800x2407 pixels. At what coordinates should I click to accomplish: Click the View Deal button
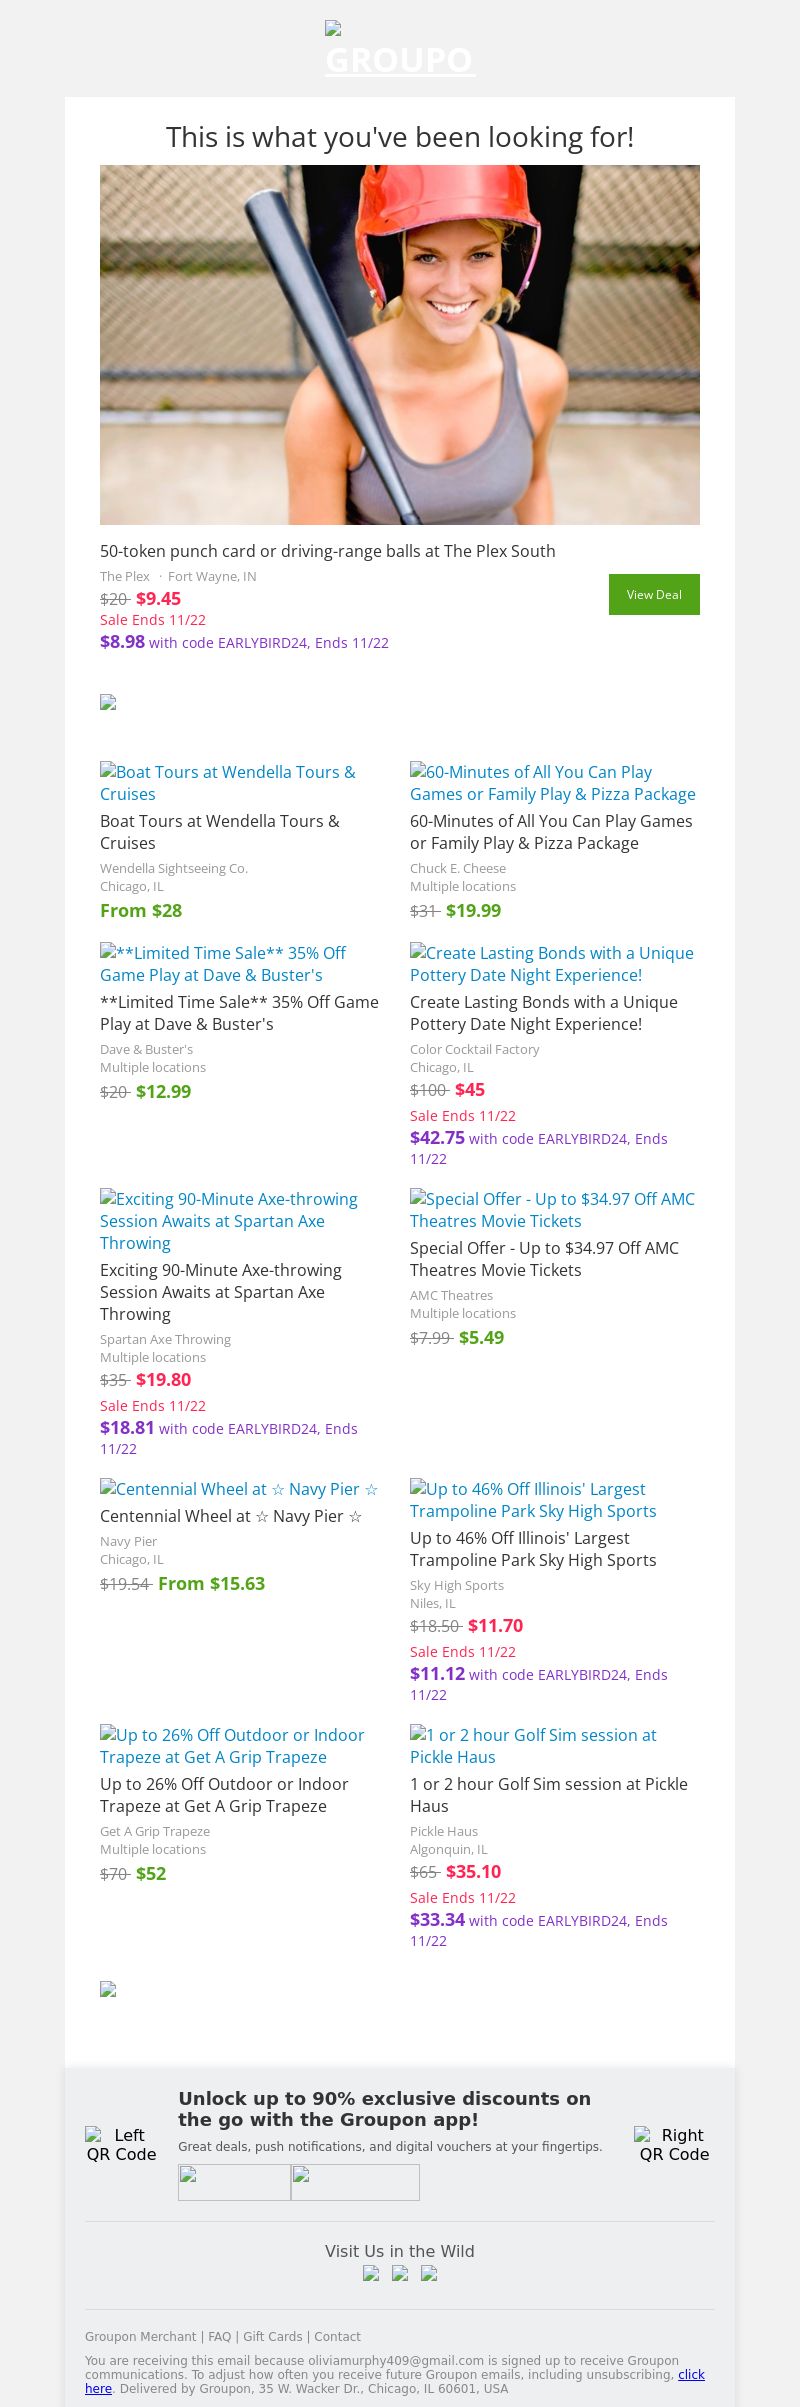click(x=654, y=594)
